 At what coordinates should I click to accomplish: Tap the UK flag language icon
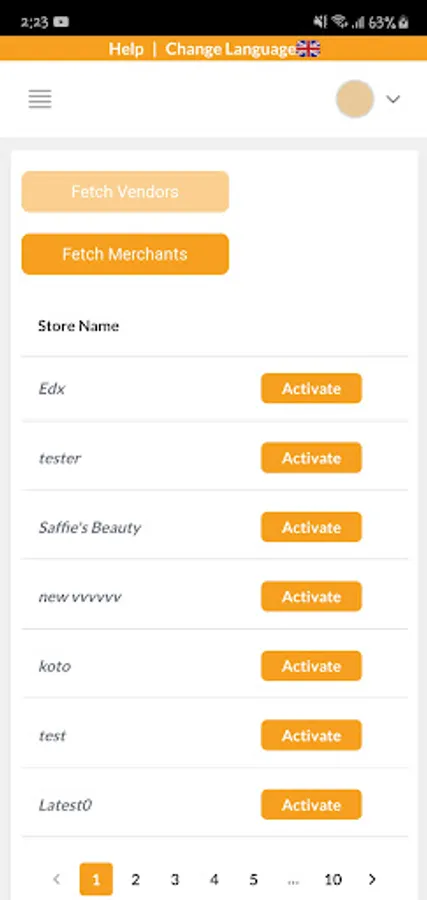[308, 49]
